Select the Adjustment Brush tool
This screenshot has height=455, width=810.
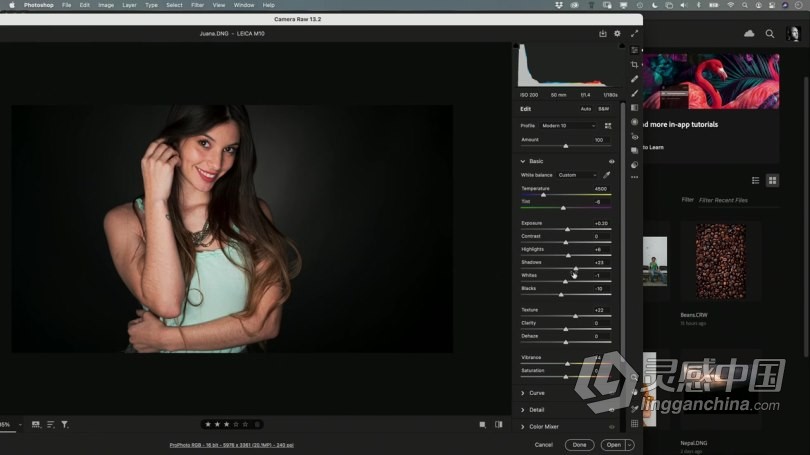(x=634, y=93)
